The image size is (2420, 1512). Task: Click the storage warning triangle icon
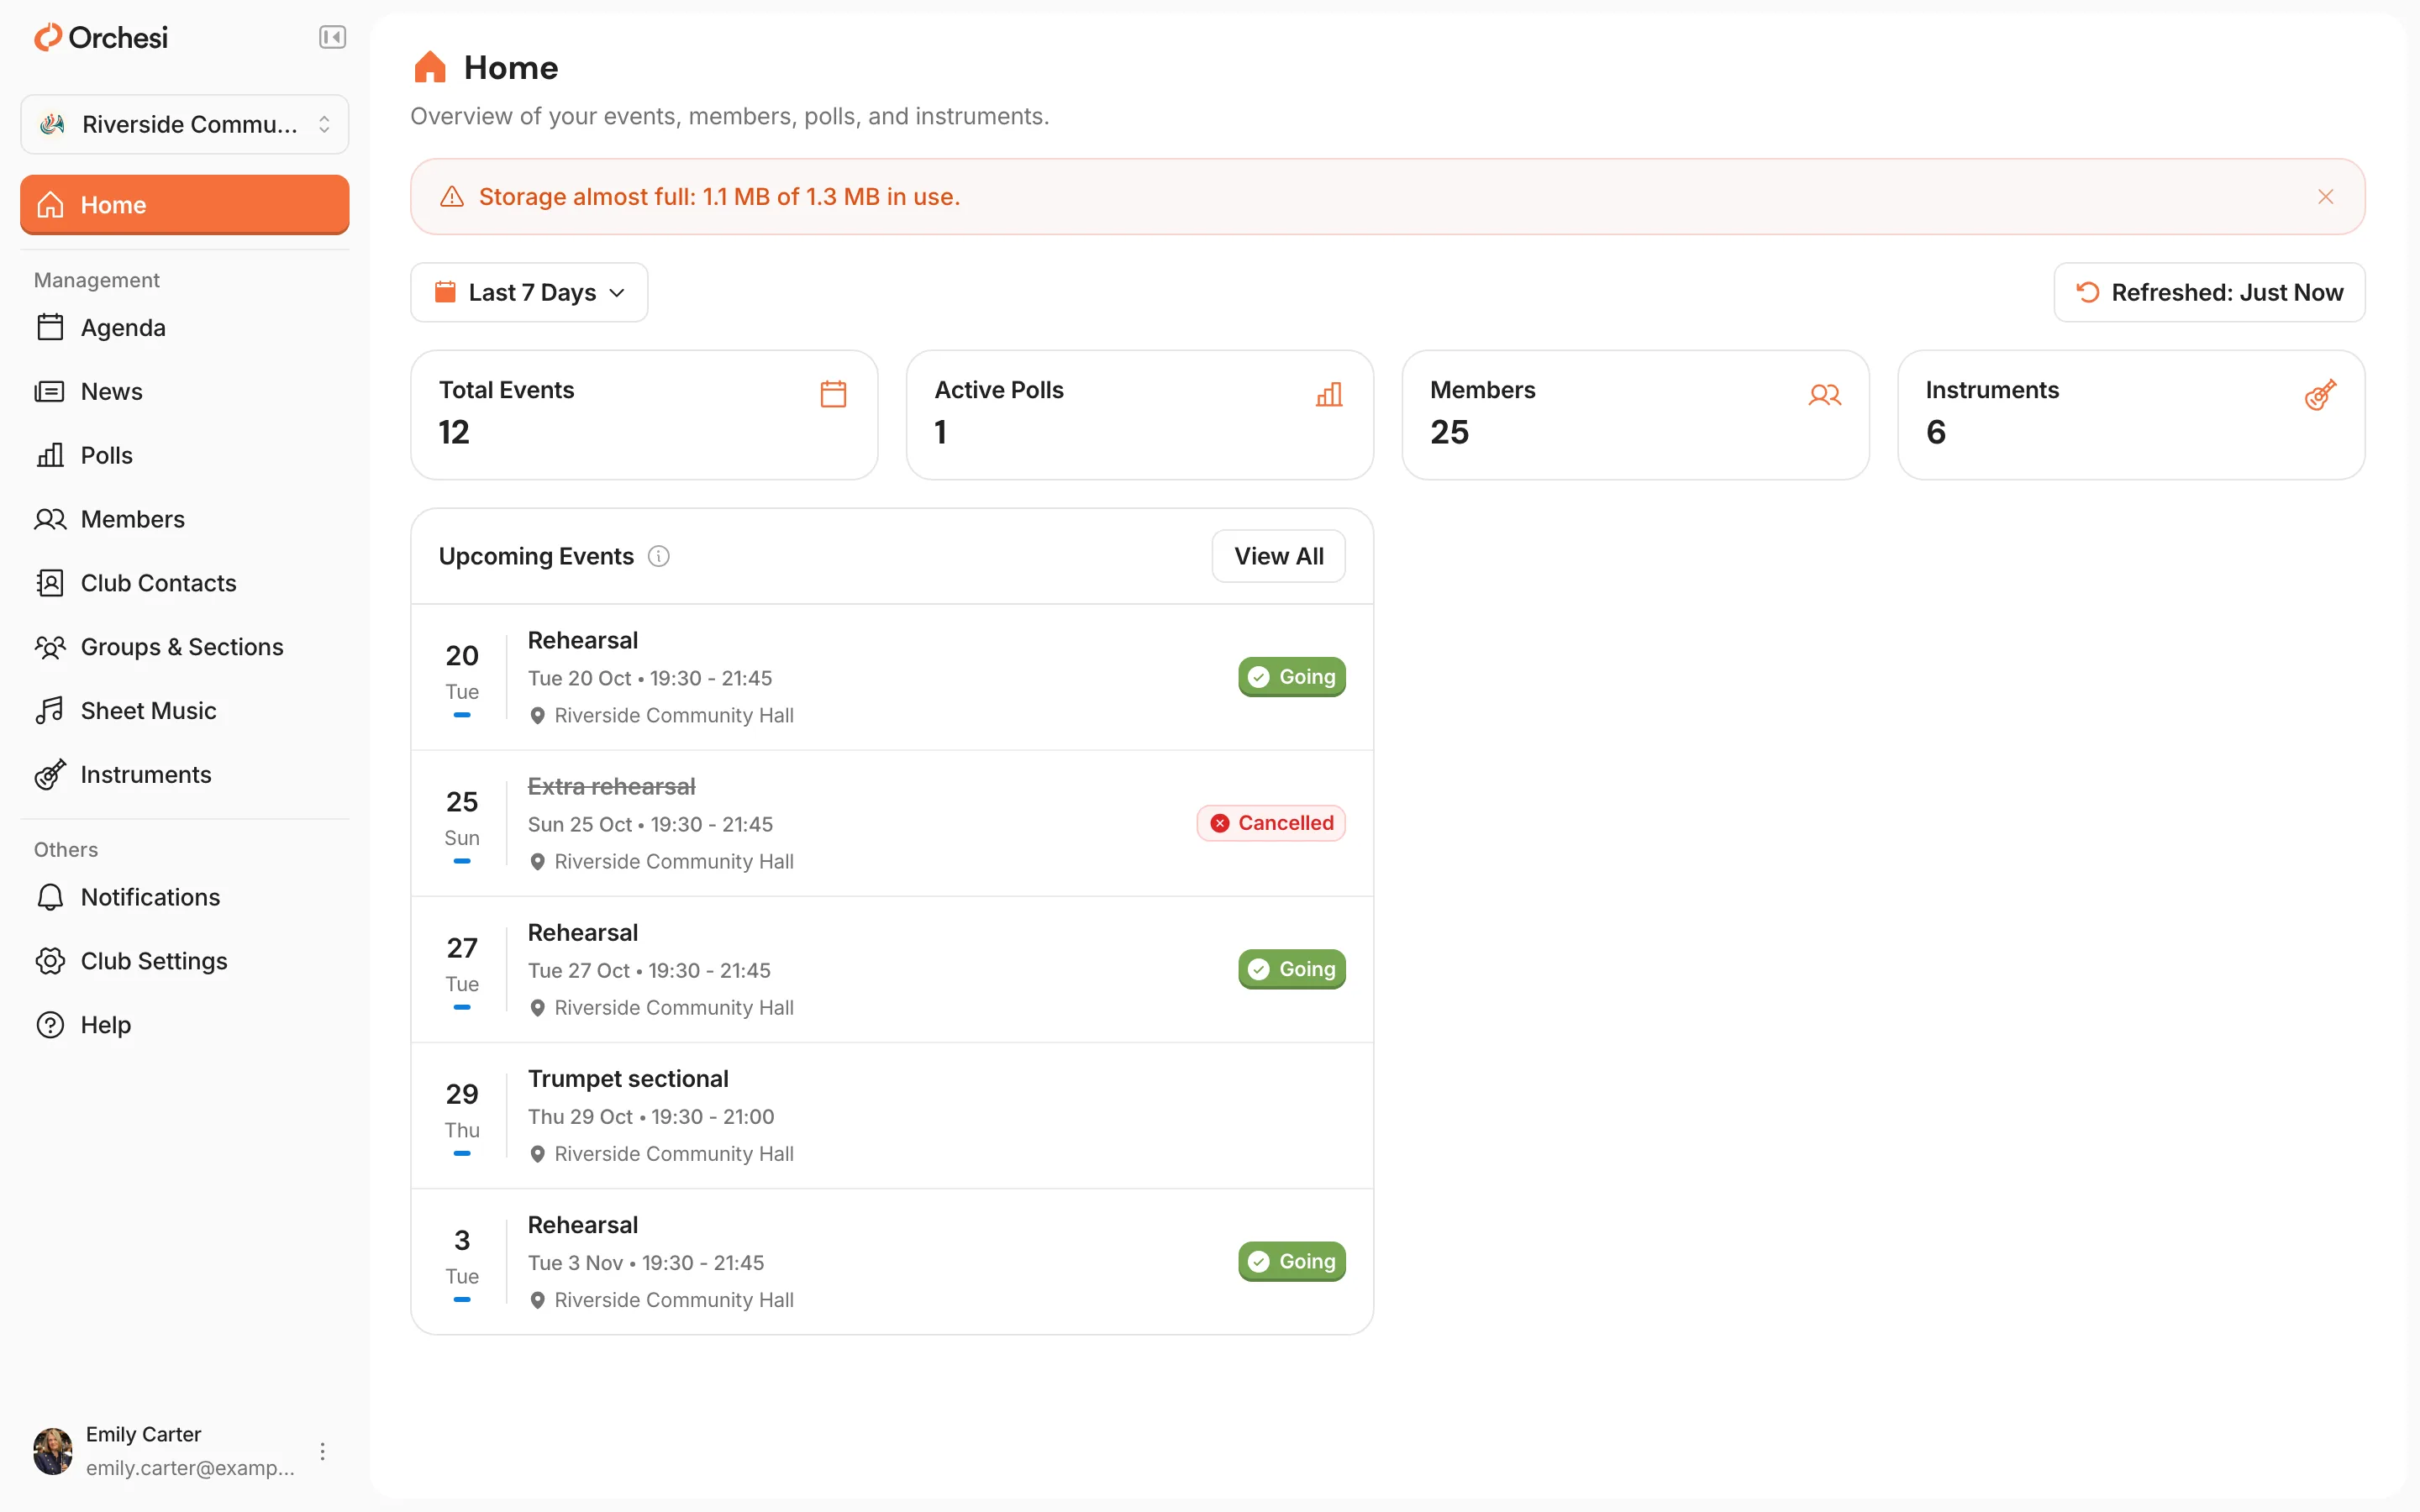tap(452, 197)
